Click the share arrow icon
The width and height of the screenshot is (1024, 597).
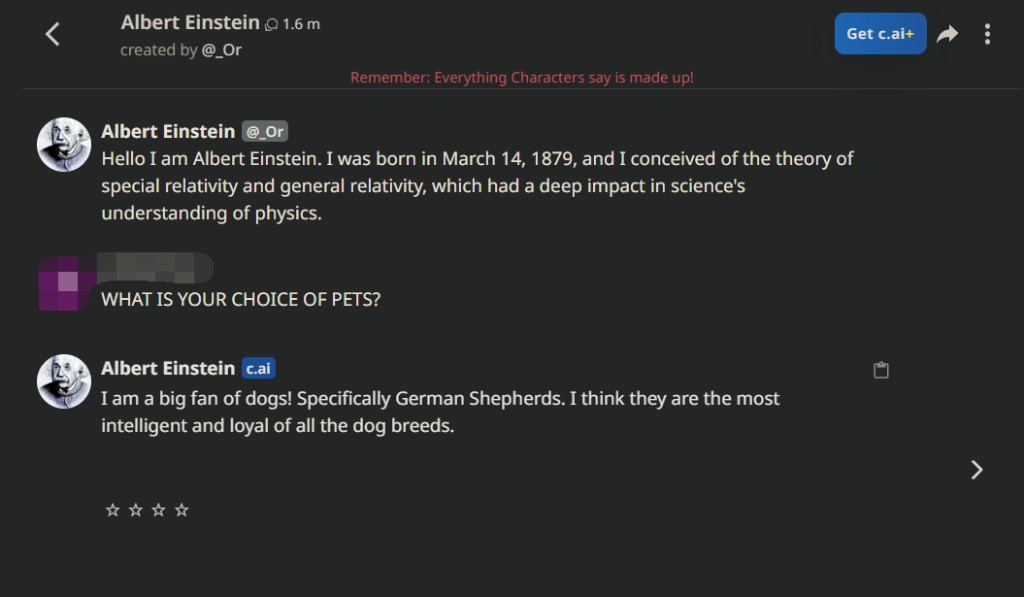click(x=947, y=34)
